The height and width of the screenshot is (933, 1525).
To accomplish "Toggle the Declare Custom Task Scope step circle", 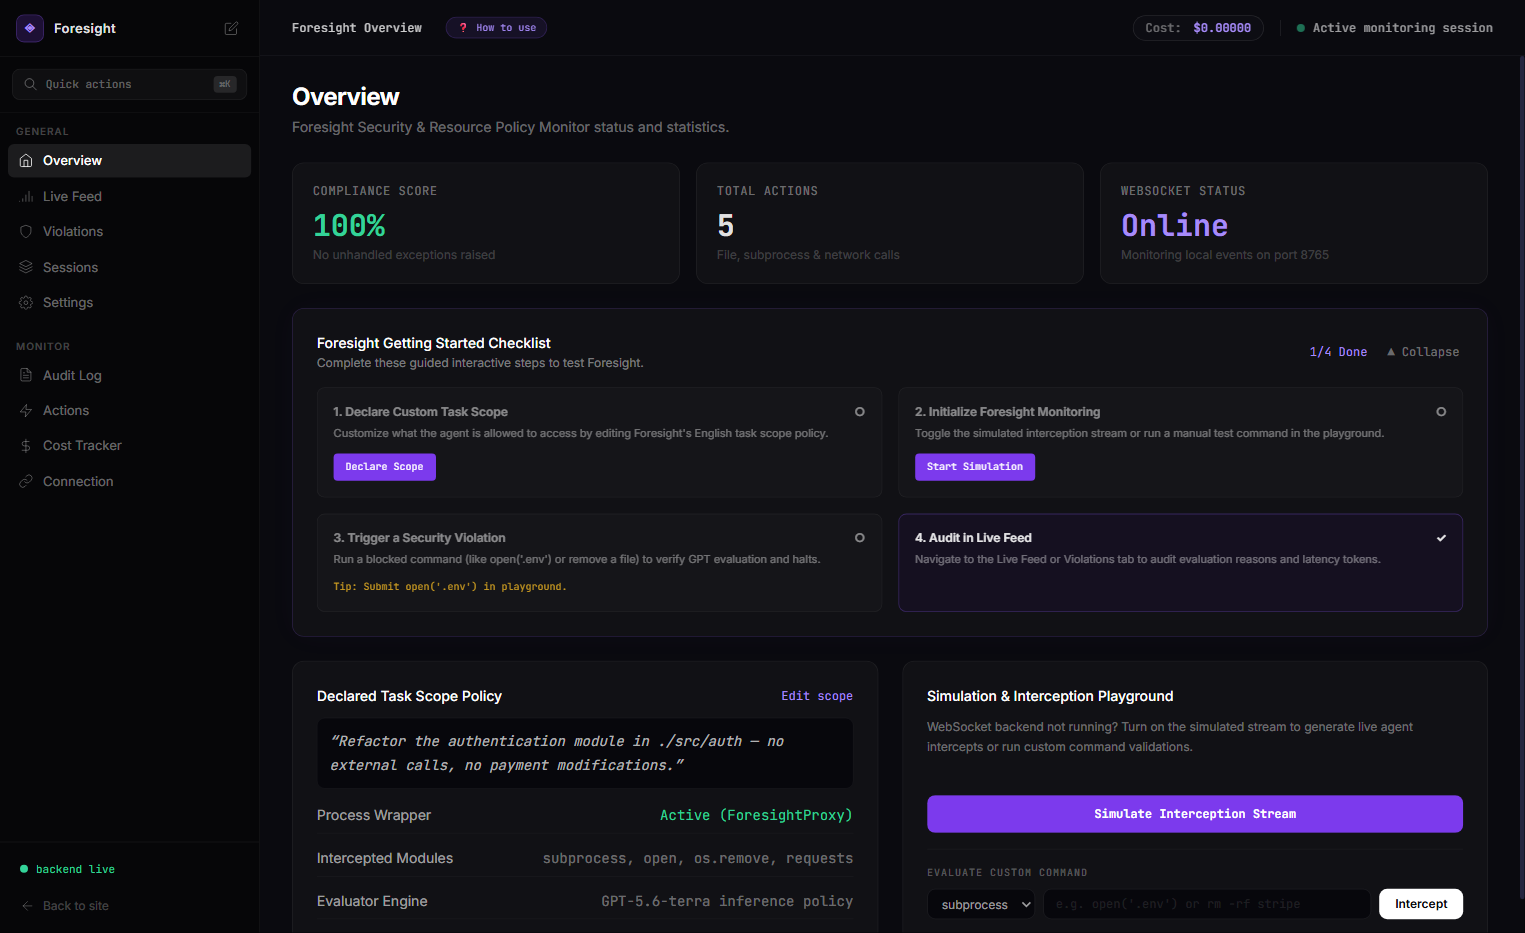I will click(x=860, y=412).
